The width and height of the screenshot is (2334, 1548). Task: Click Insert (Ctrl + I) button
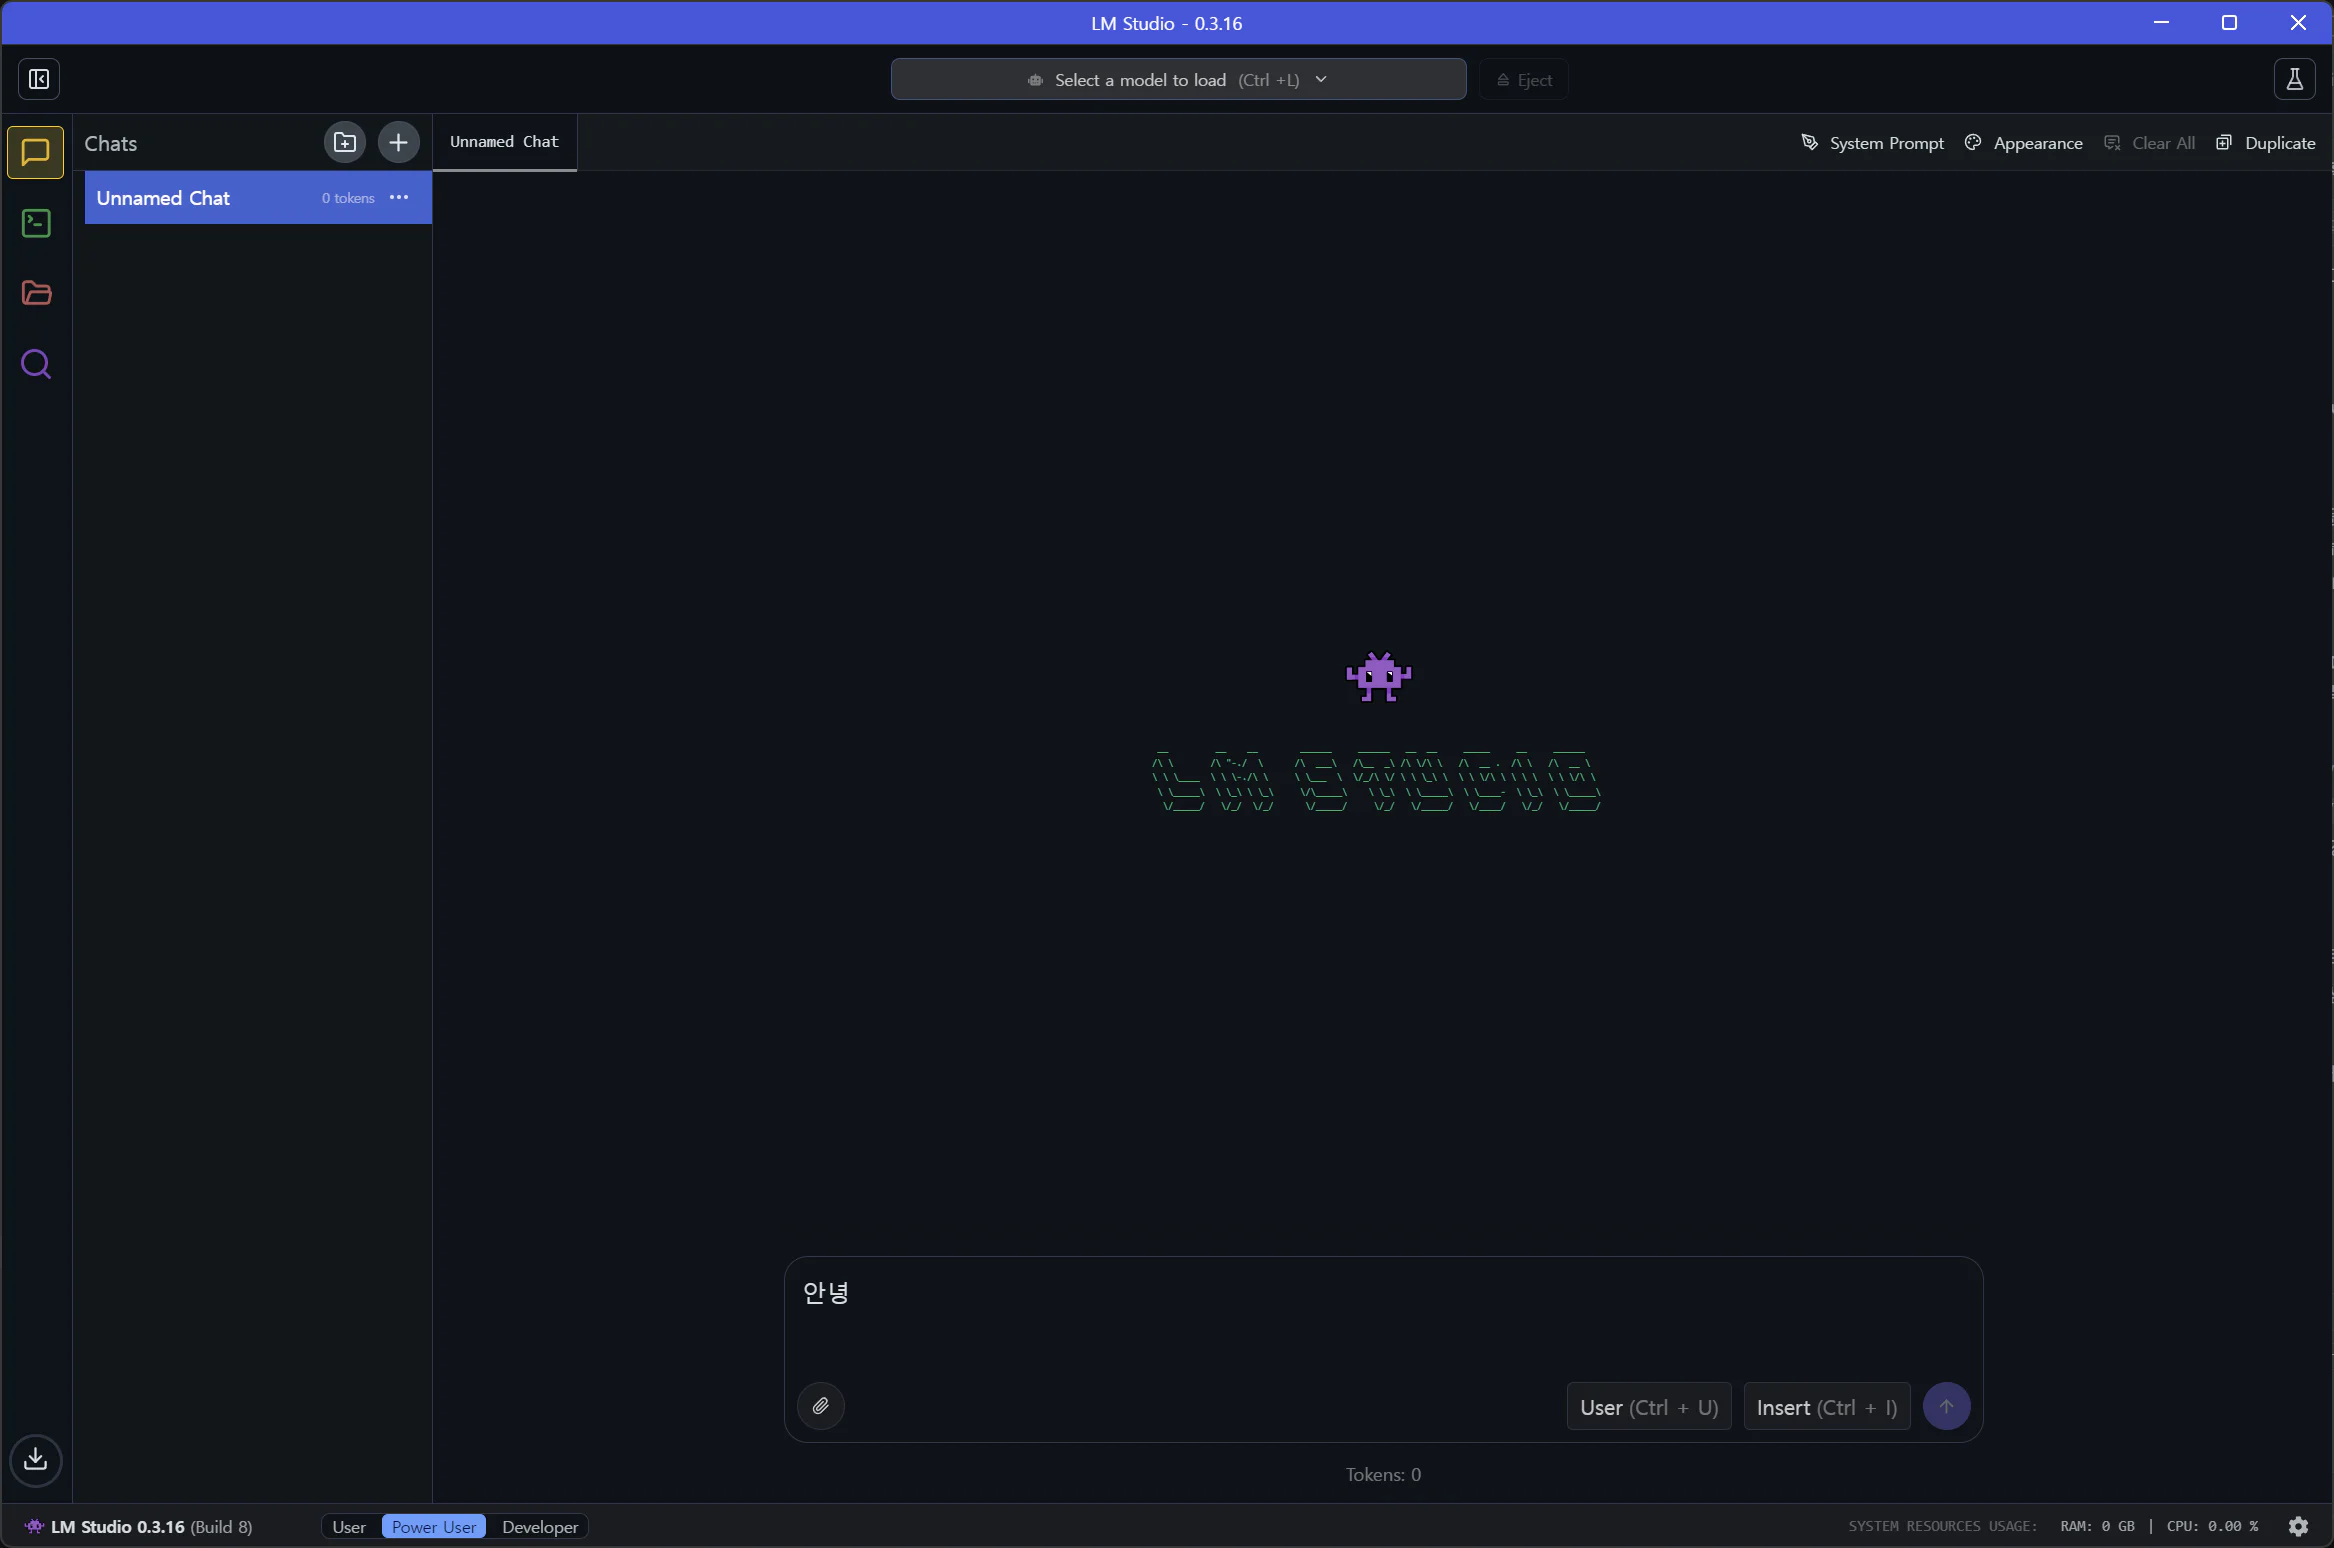click(x=1827, y=1406)
